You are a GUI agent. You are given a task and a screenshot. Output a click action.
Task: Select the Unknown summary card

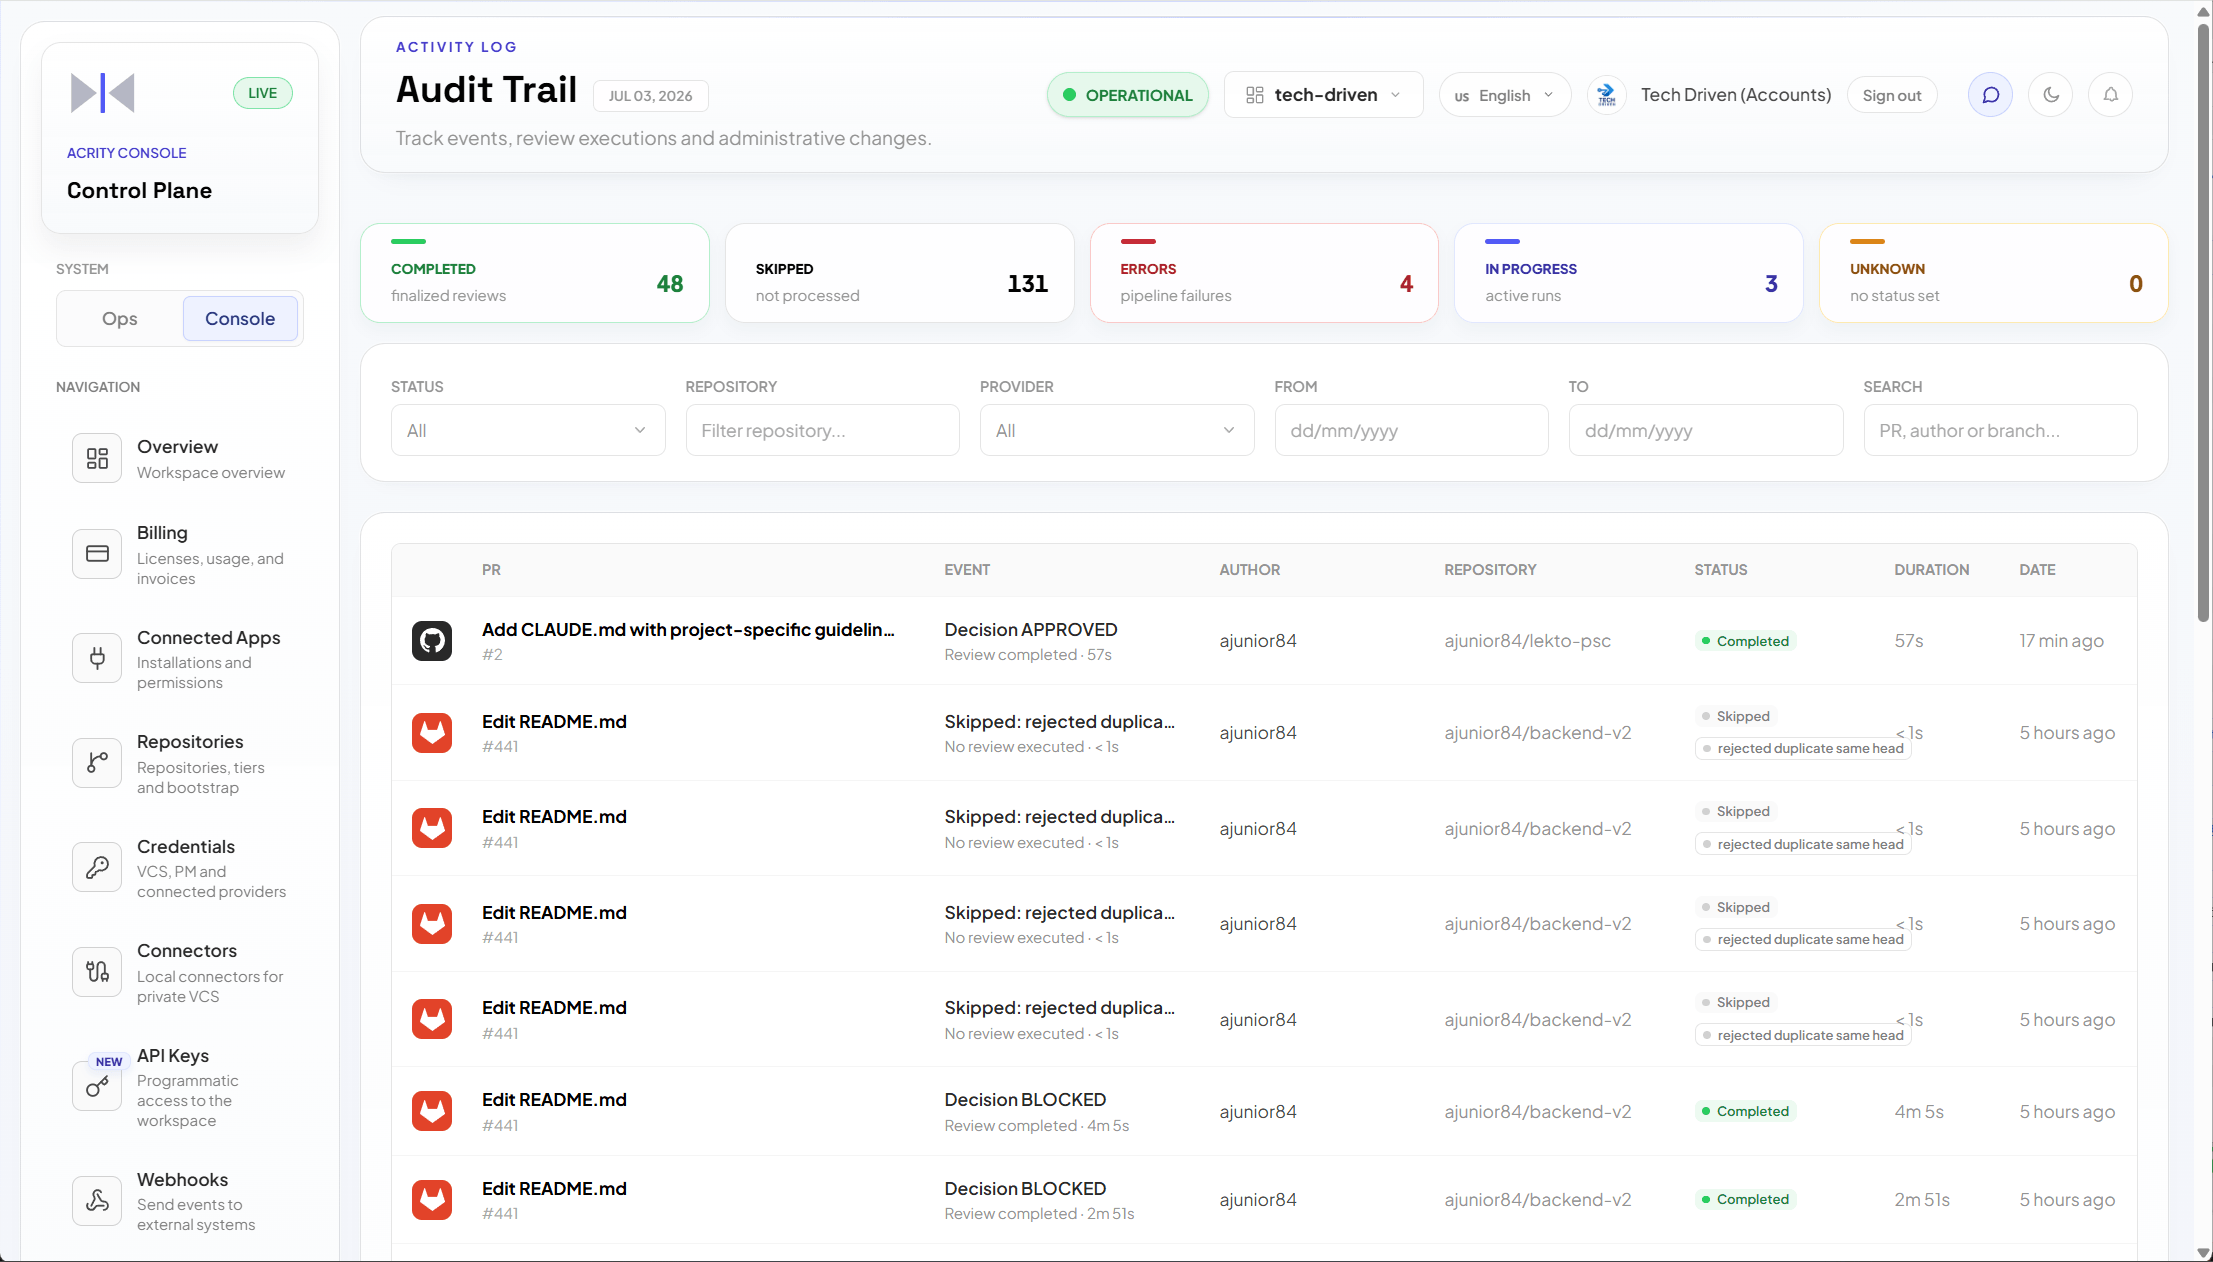(1994, 273)
